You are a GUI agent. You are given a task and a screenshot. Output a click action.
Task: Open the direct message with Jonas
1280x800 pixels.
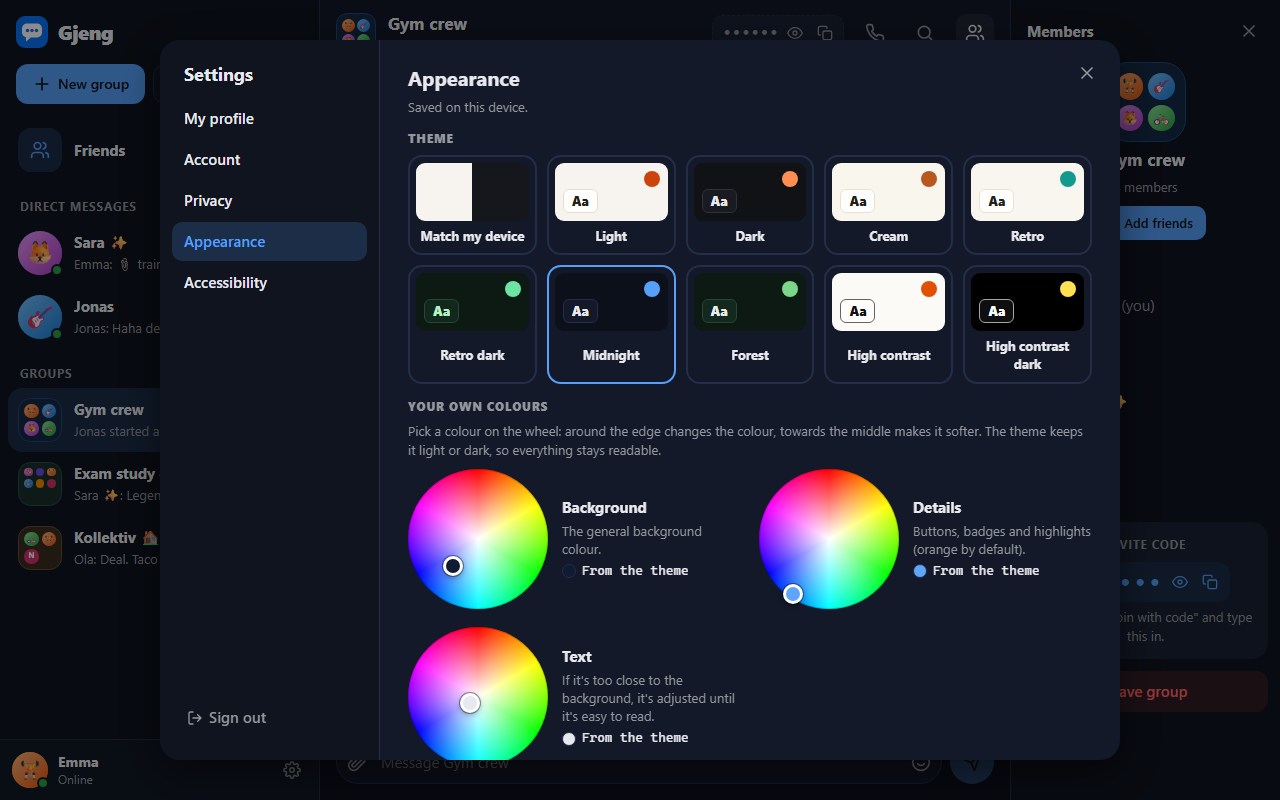(84, 318)
